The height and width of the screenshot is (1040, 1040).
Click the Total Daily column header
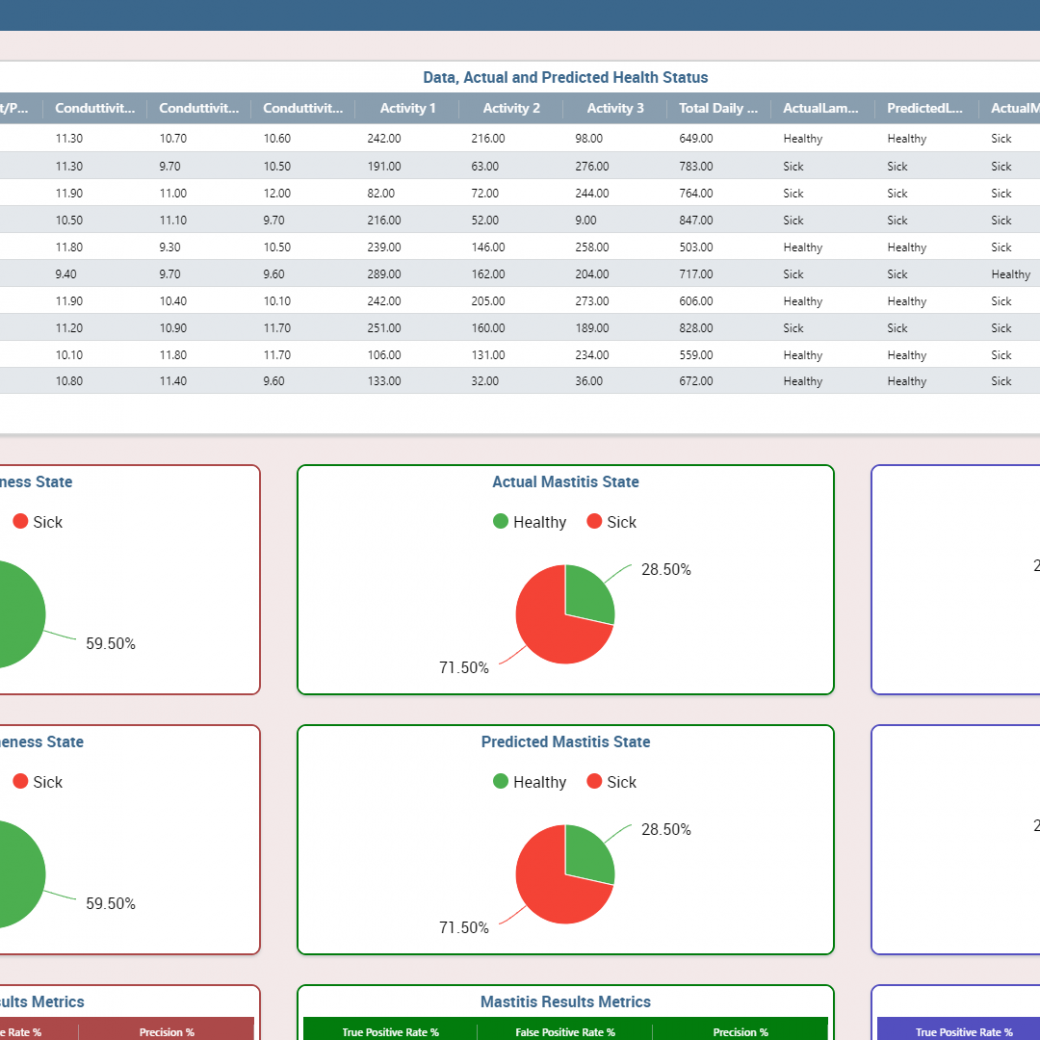click(x=718, y=109)
